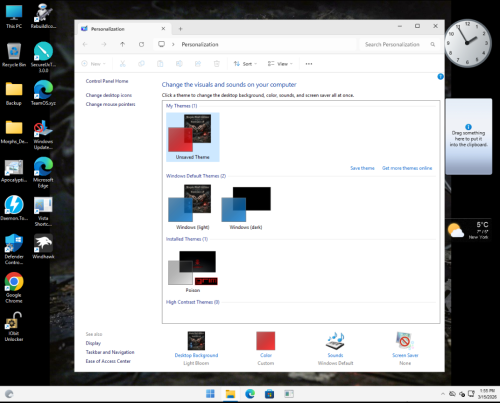
Task: Open the Sort dropdown menu
Action: [245, 64]
